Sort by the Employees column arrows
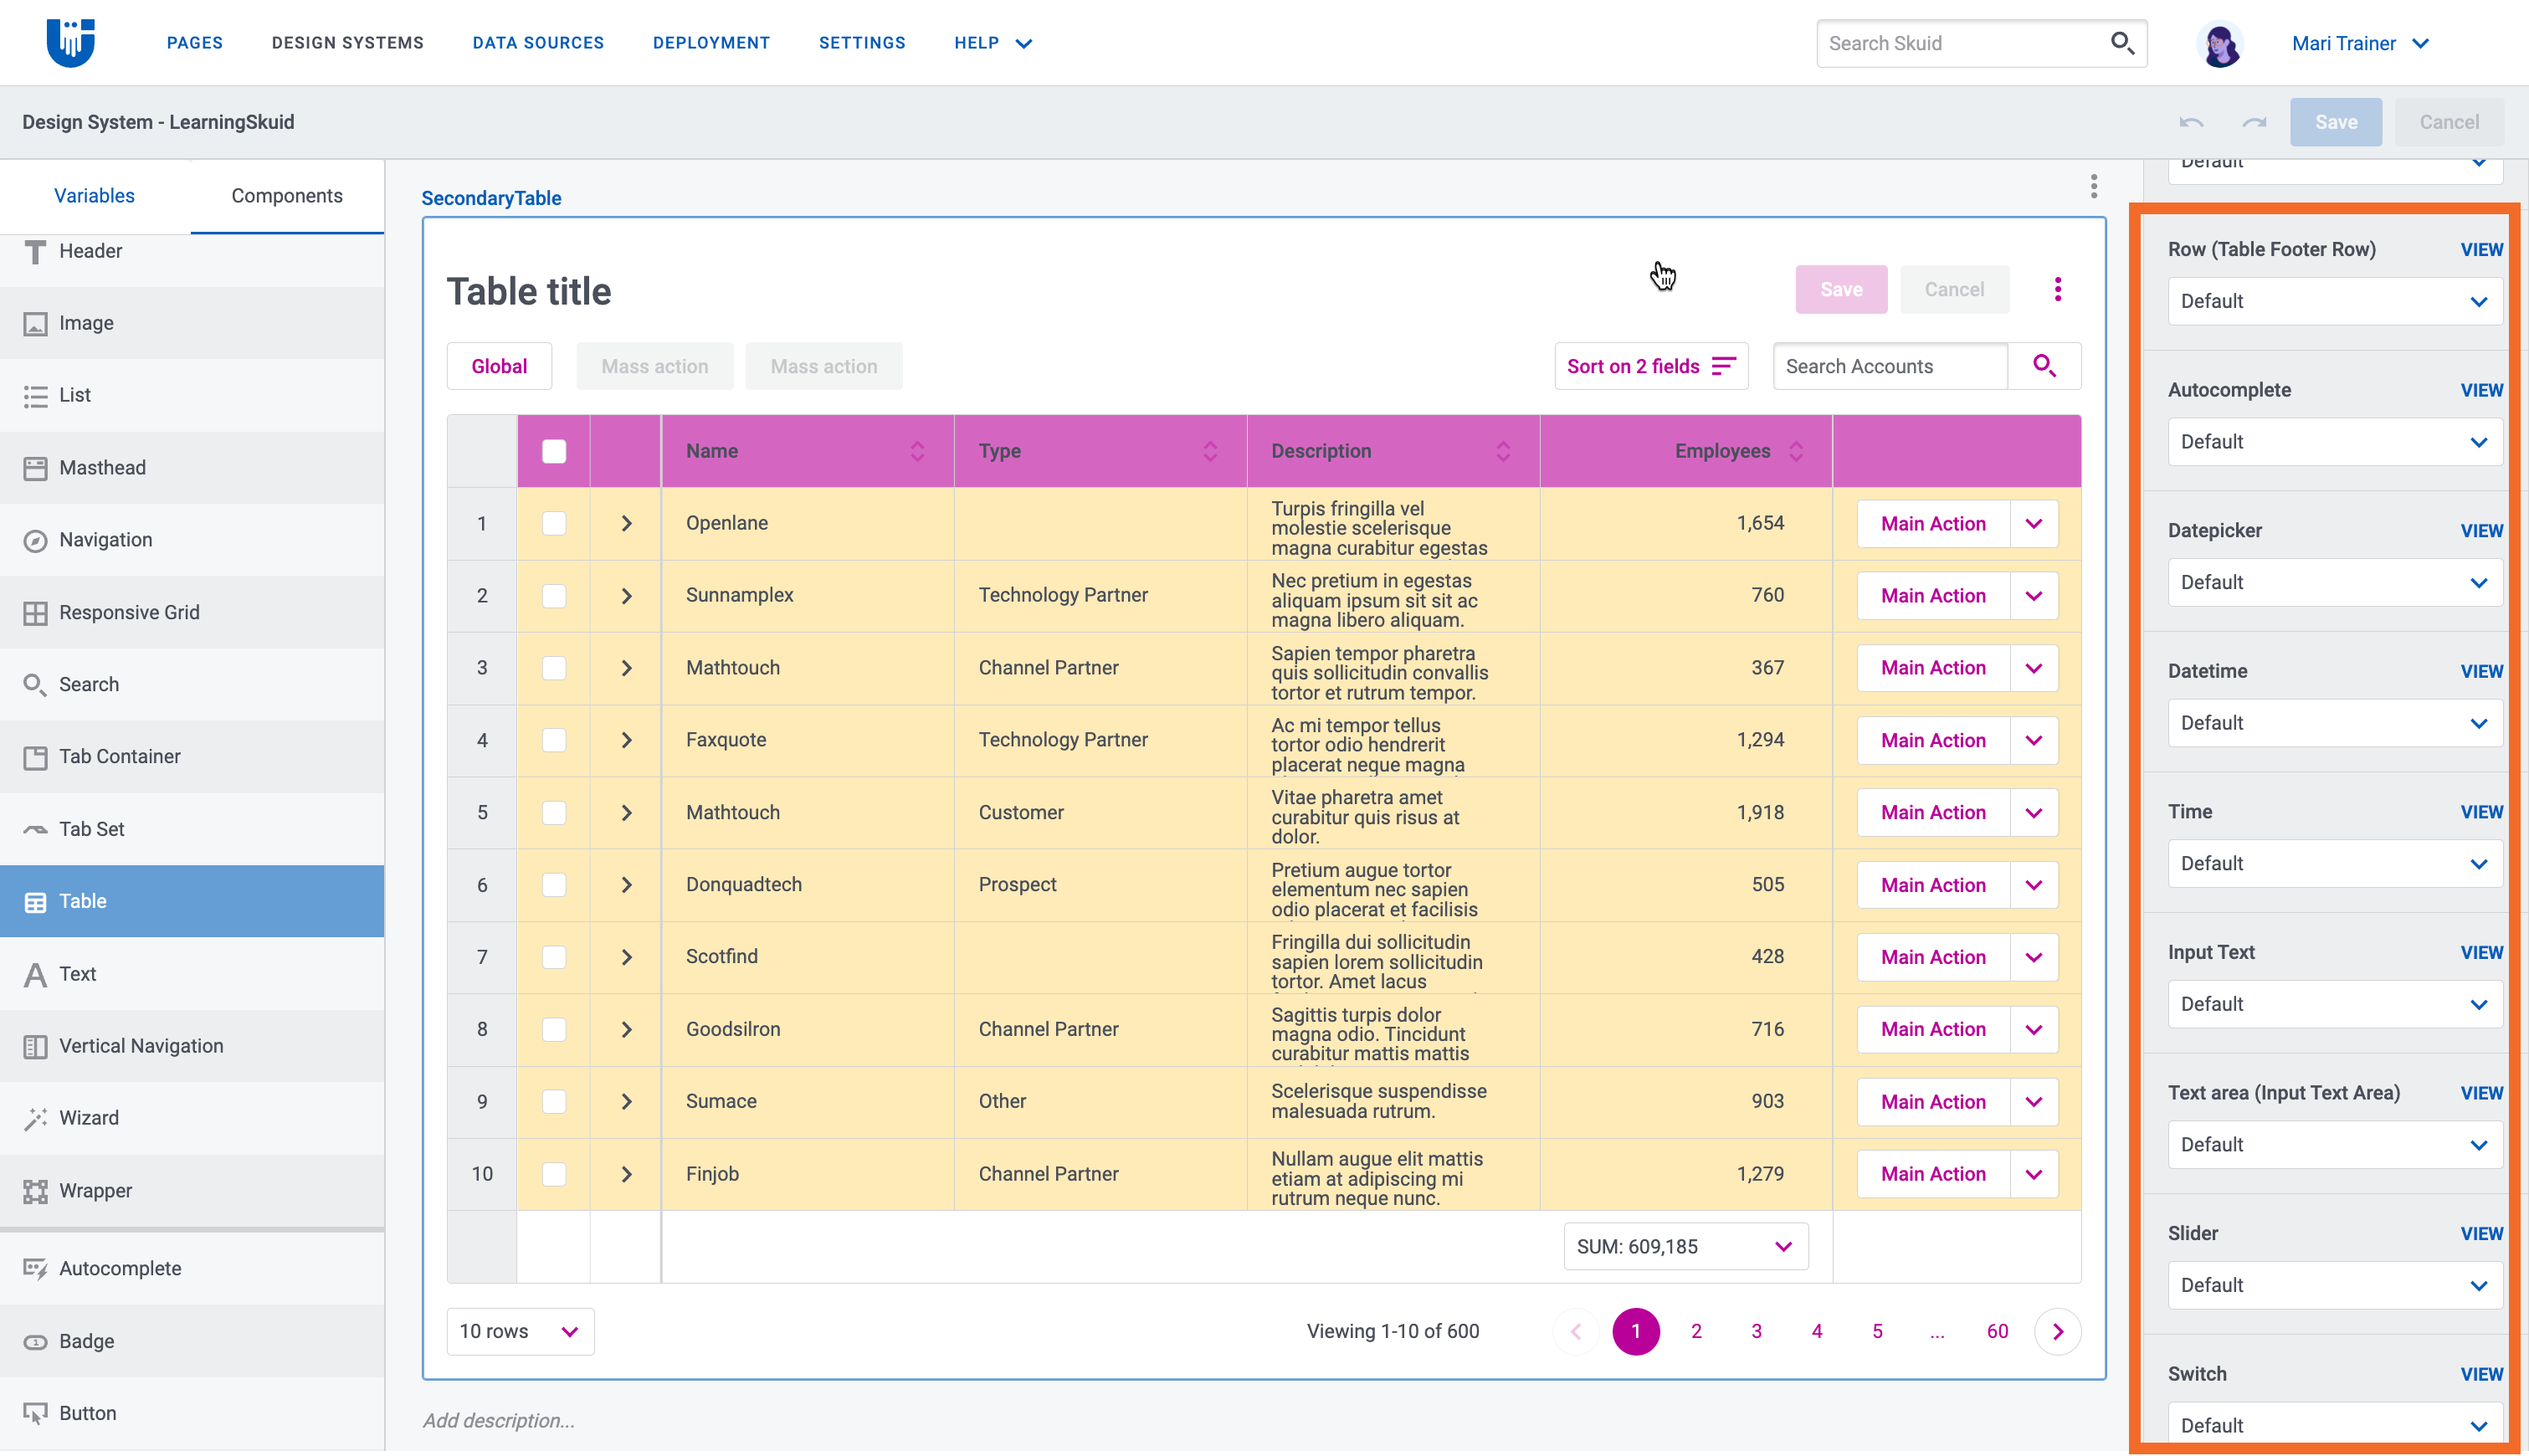The height and width of the screenshot is (1456, 2529). (1796, 451)
